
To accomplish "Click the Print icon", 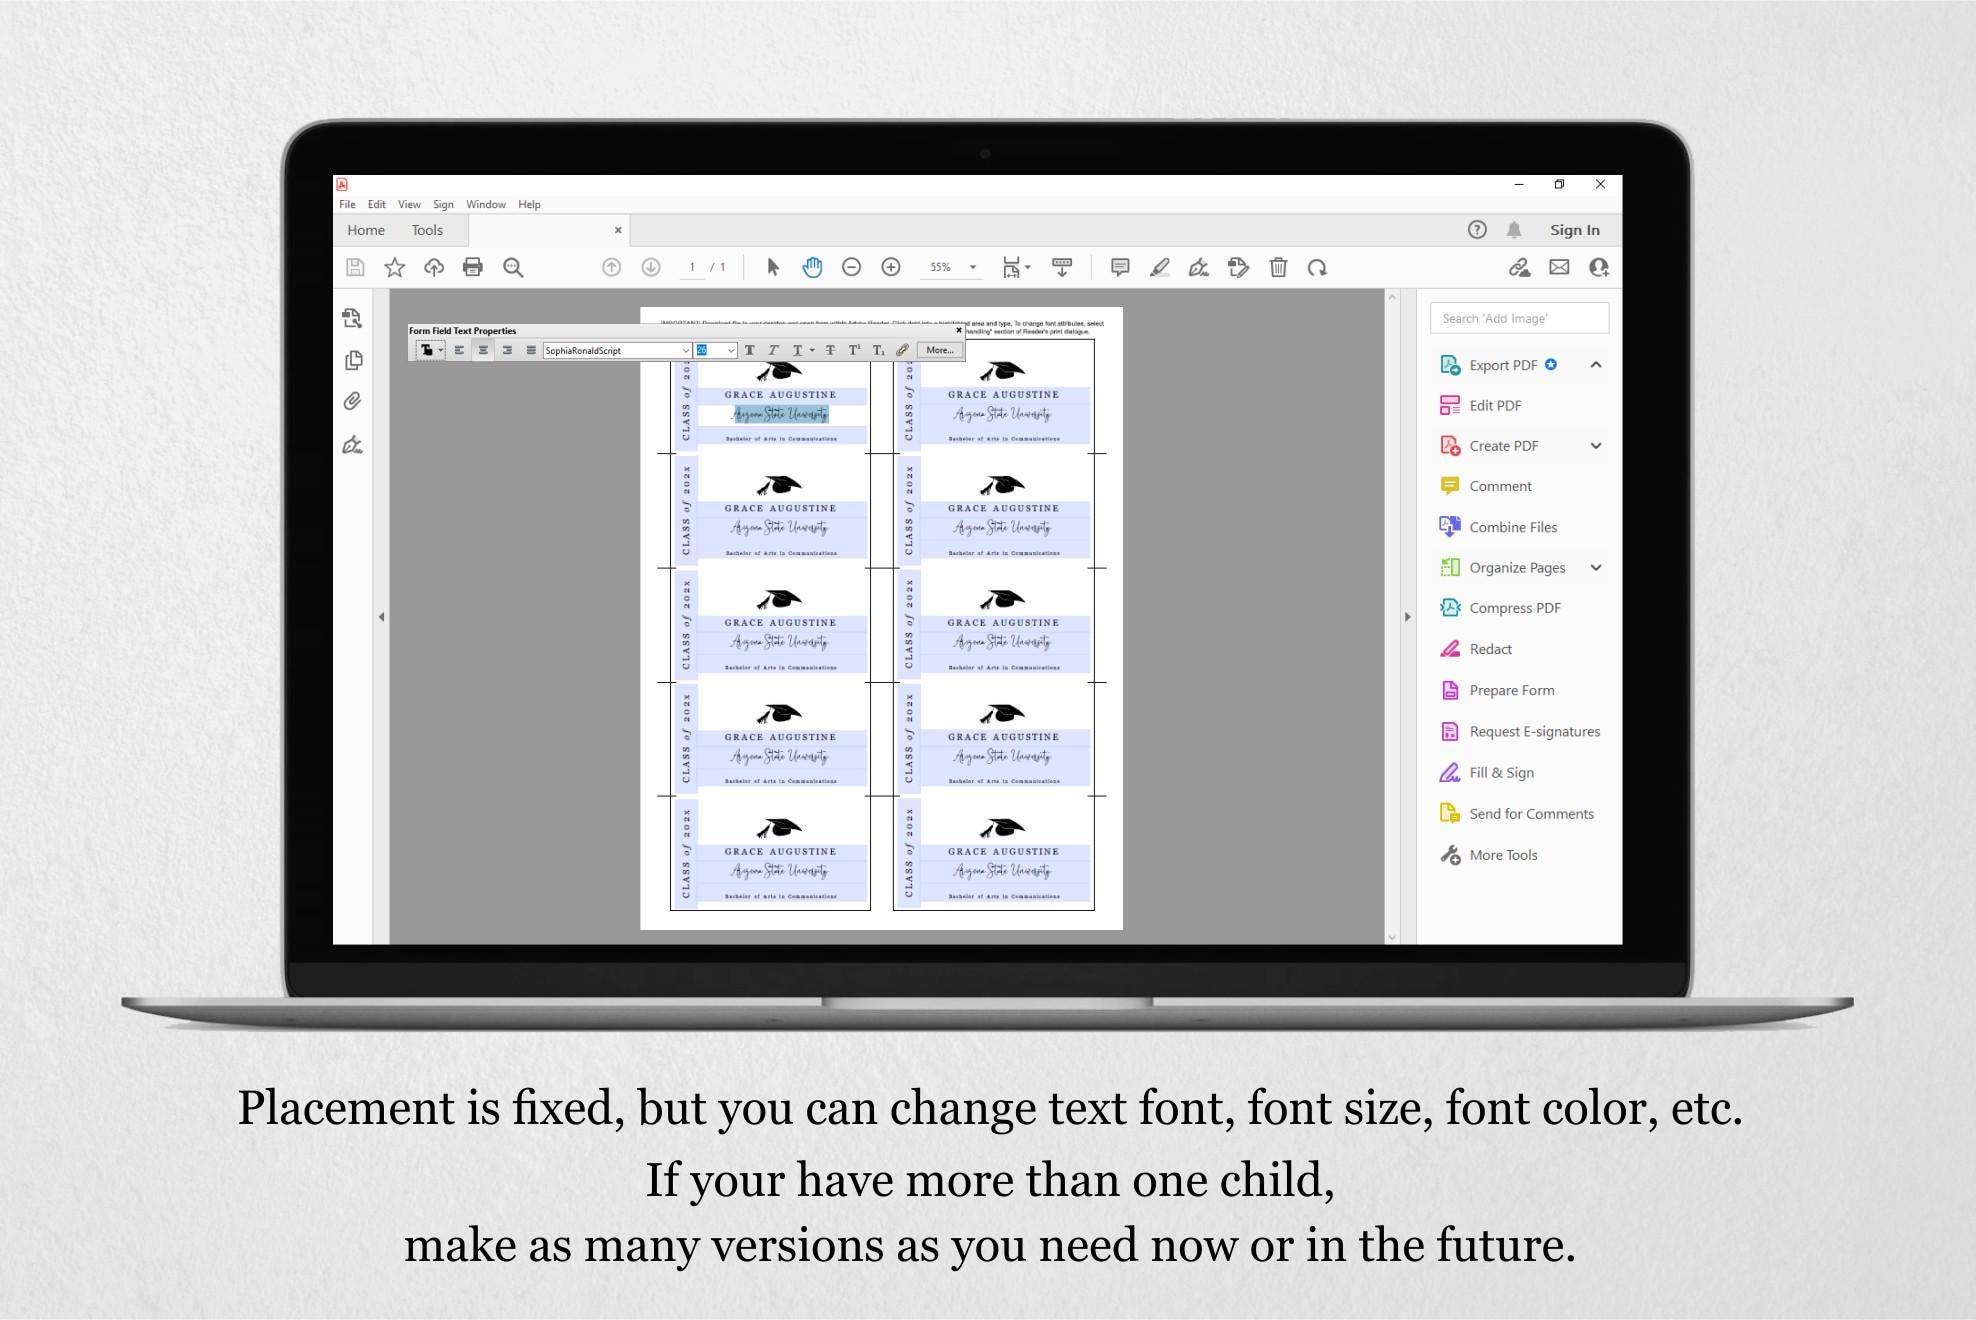I will [473, 267].
